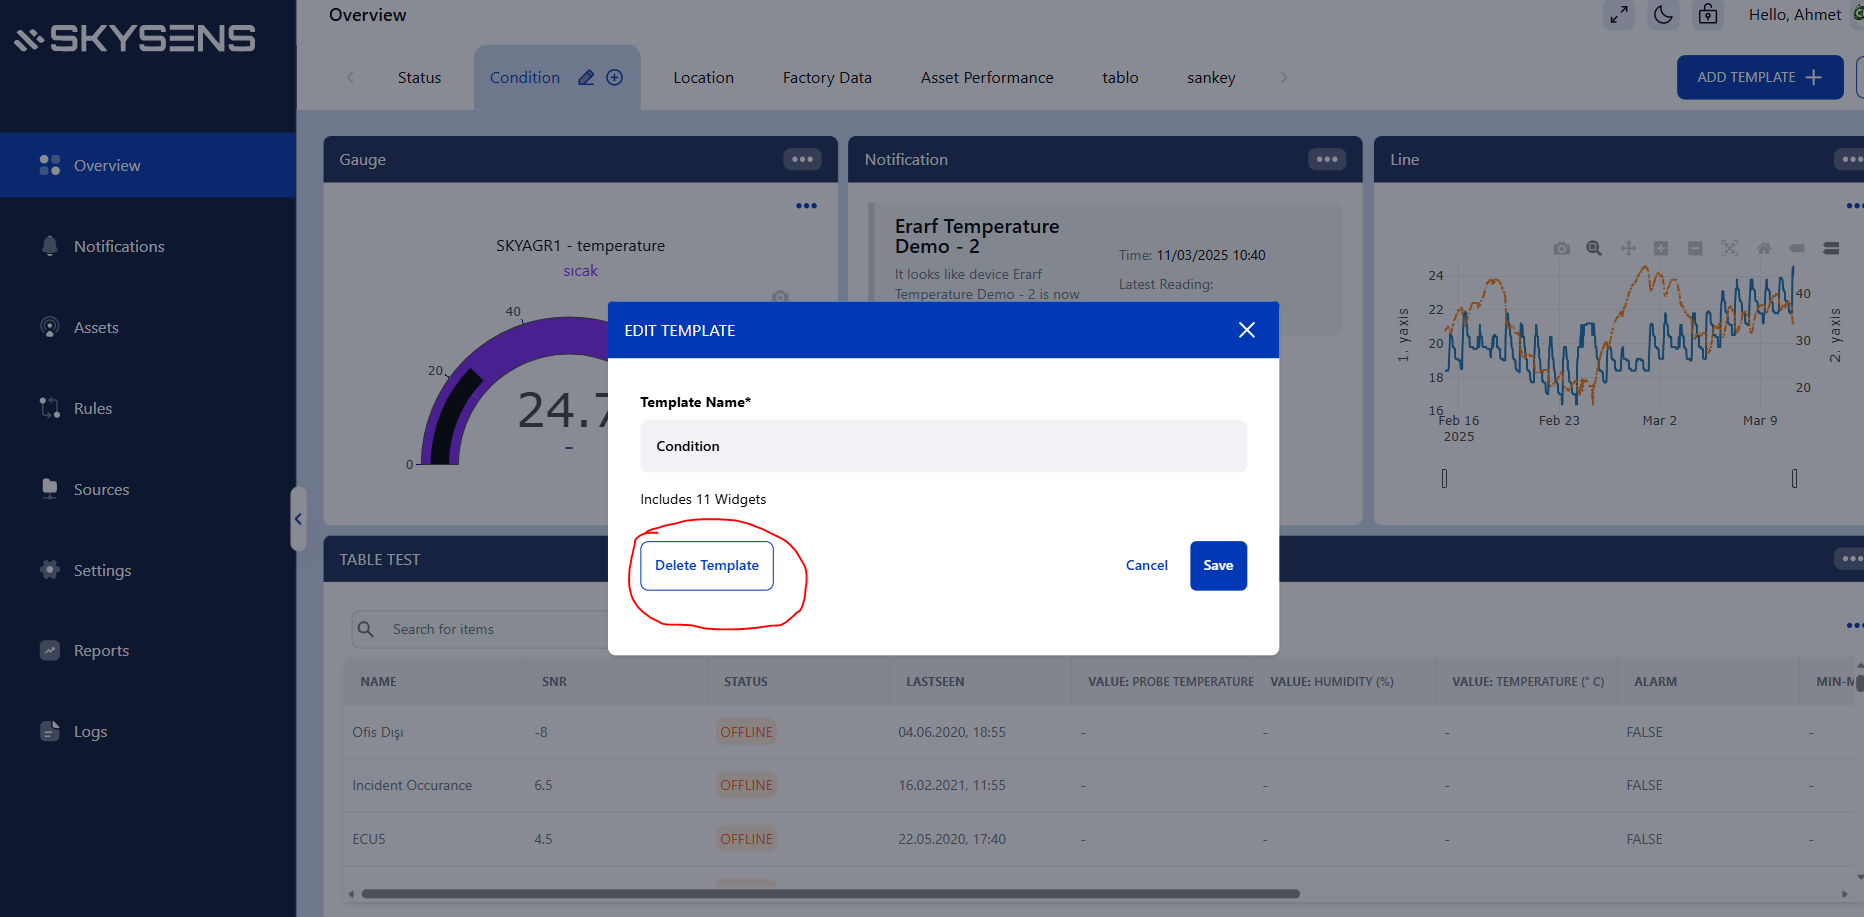Close the Edit Template dialog
This screenshot has width=1864, height=917.
[1246, 330]
